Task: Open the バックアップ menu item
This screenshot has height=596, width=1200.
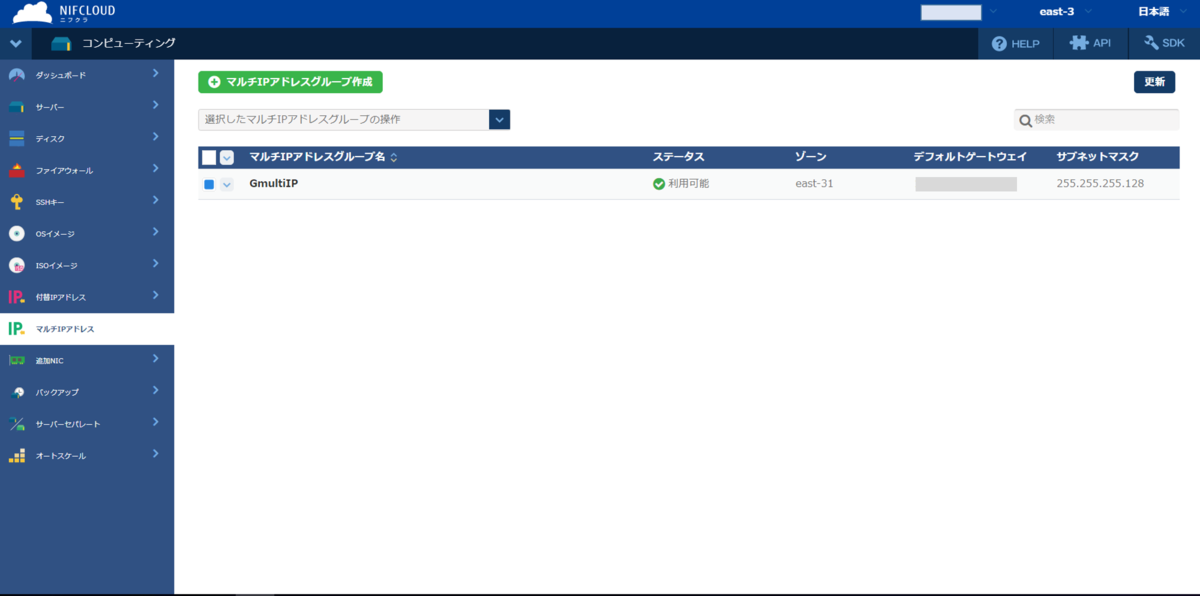Action: click(87, 392)
